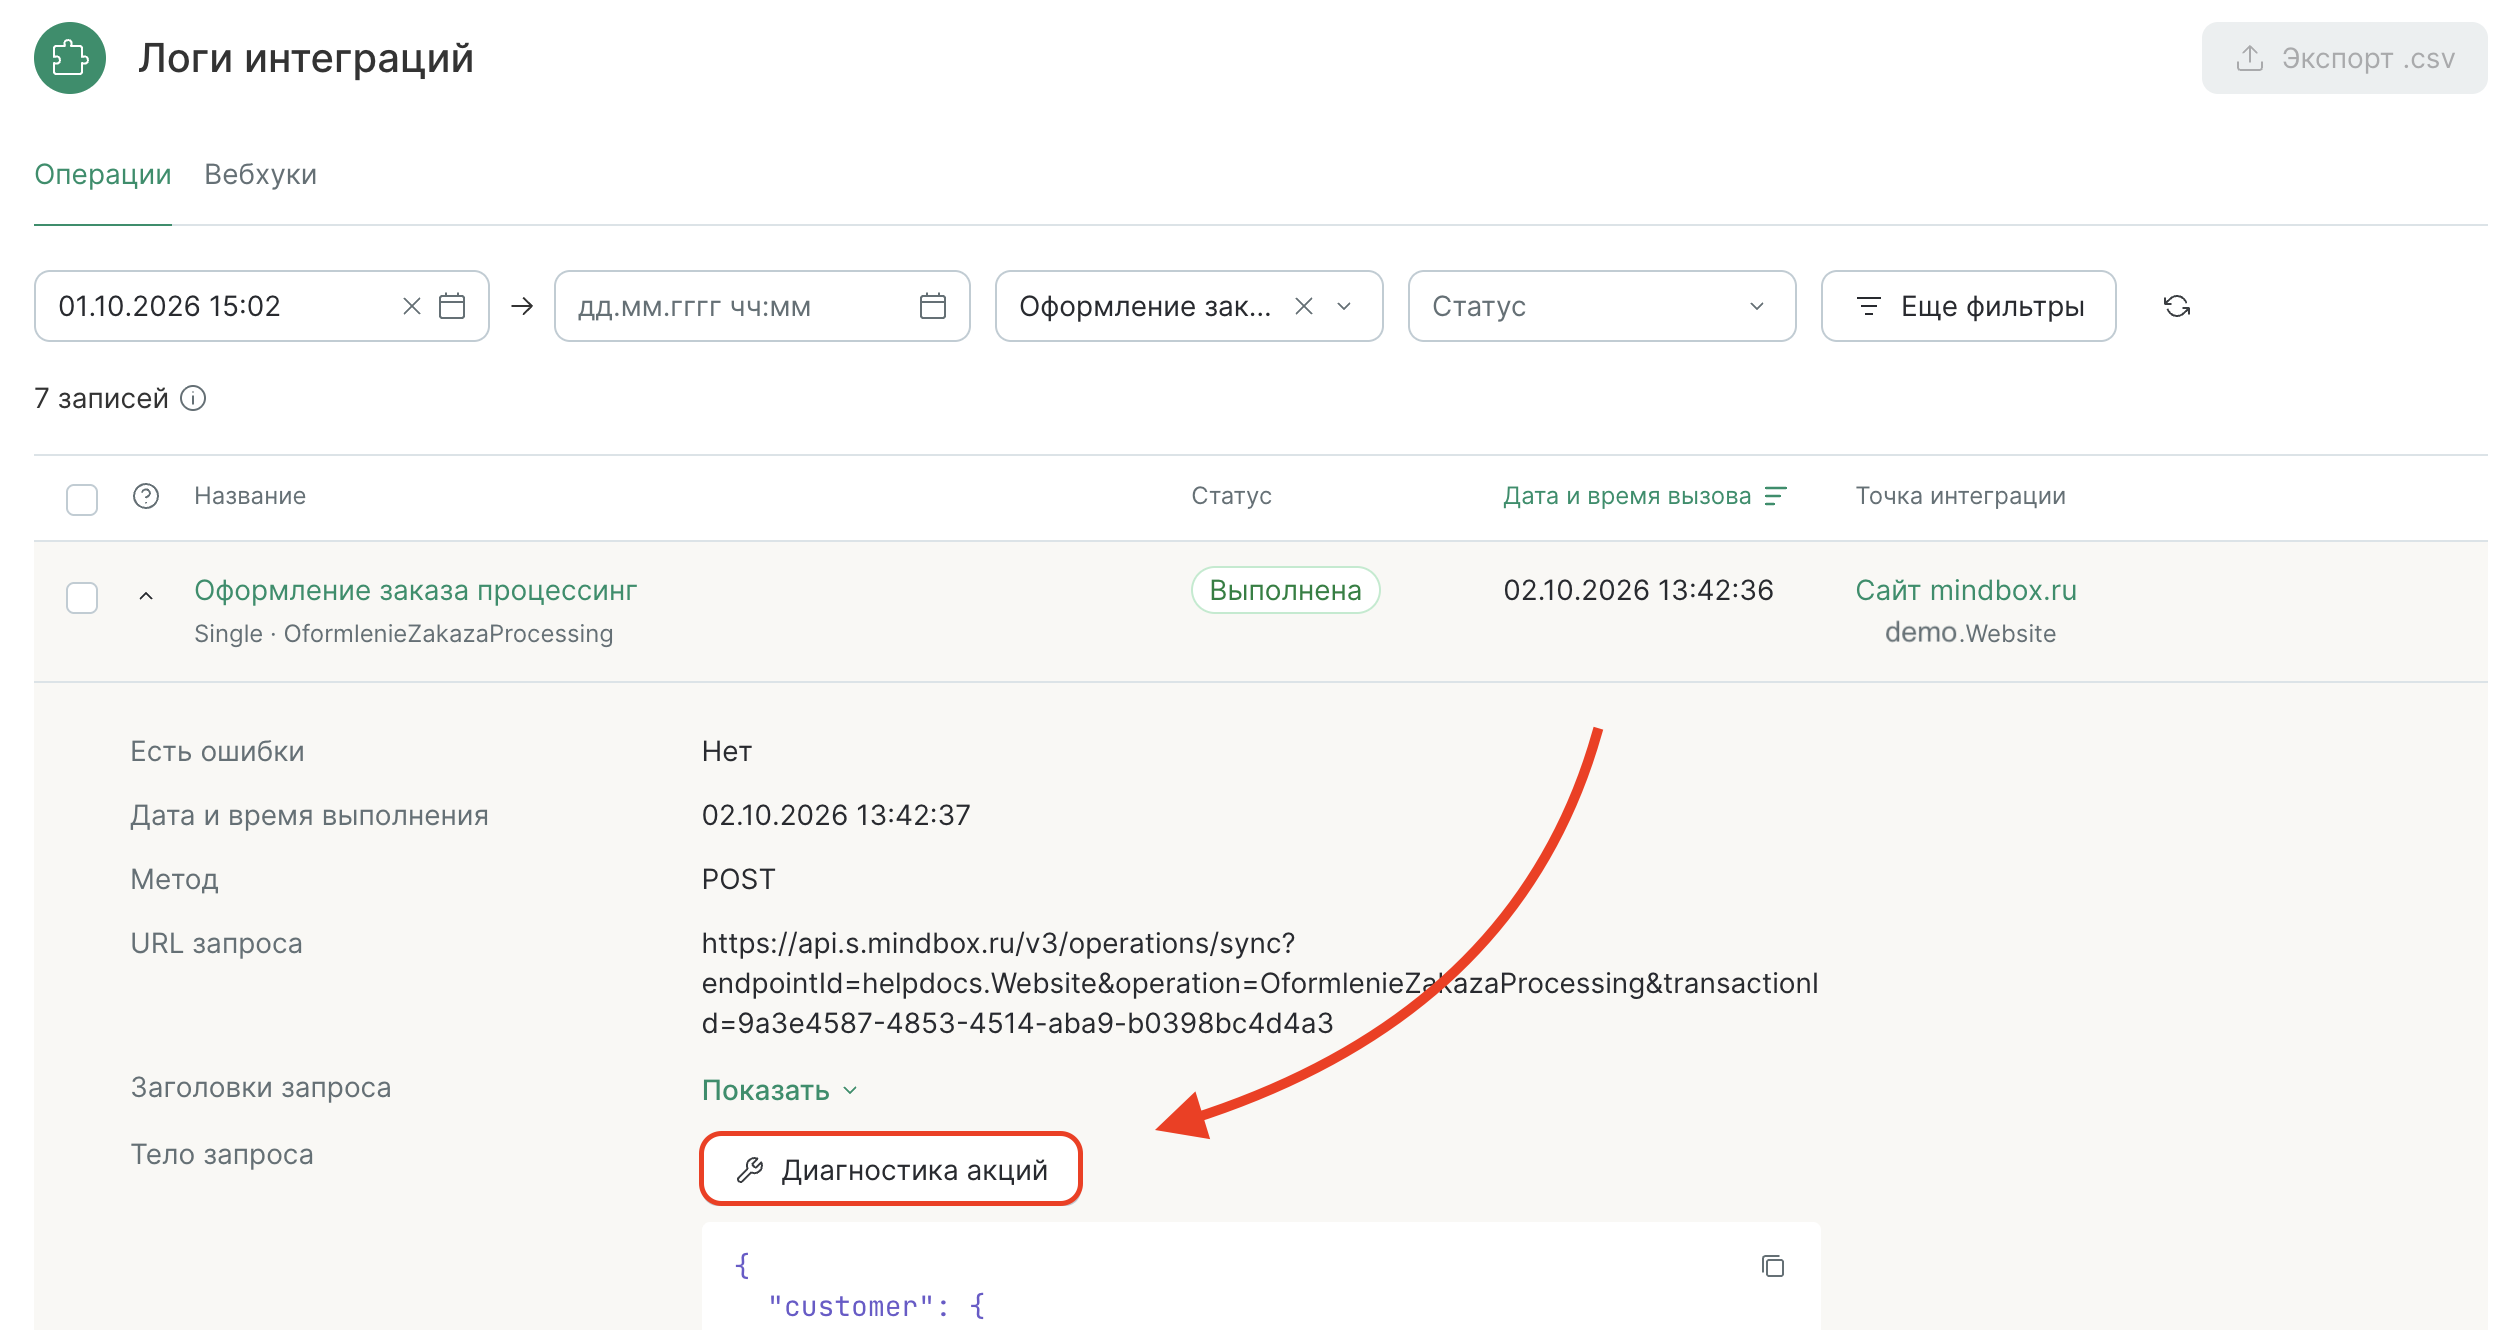Click the Single · OformlenieZakazaProcessing subtitle
Viewport: 2510px width, 1330px height.
[403, 634]
